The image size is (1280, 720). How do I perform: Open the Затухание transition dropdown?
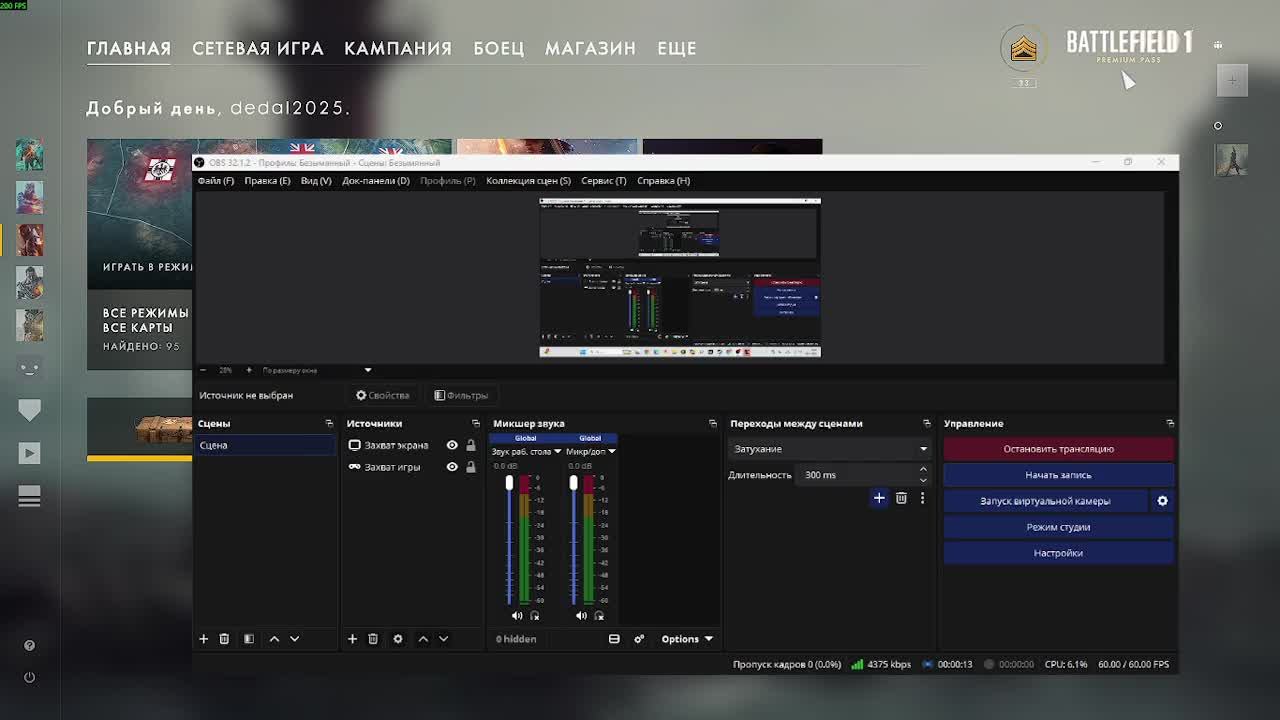[830, 449]
